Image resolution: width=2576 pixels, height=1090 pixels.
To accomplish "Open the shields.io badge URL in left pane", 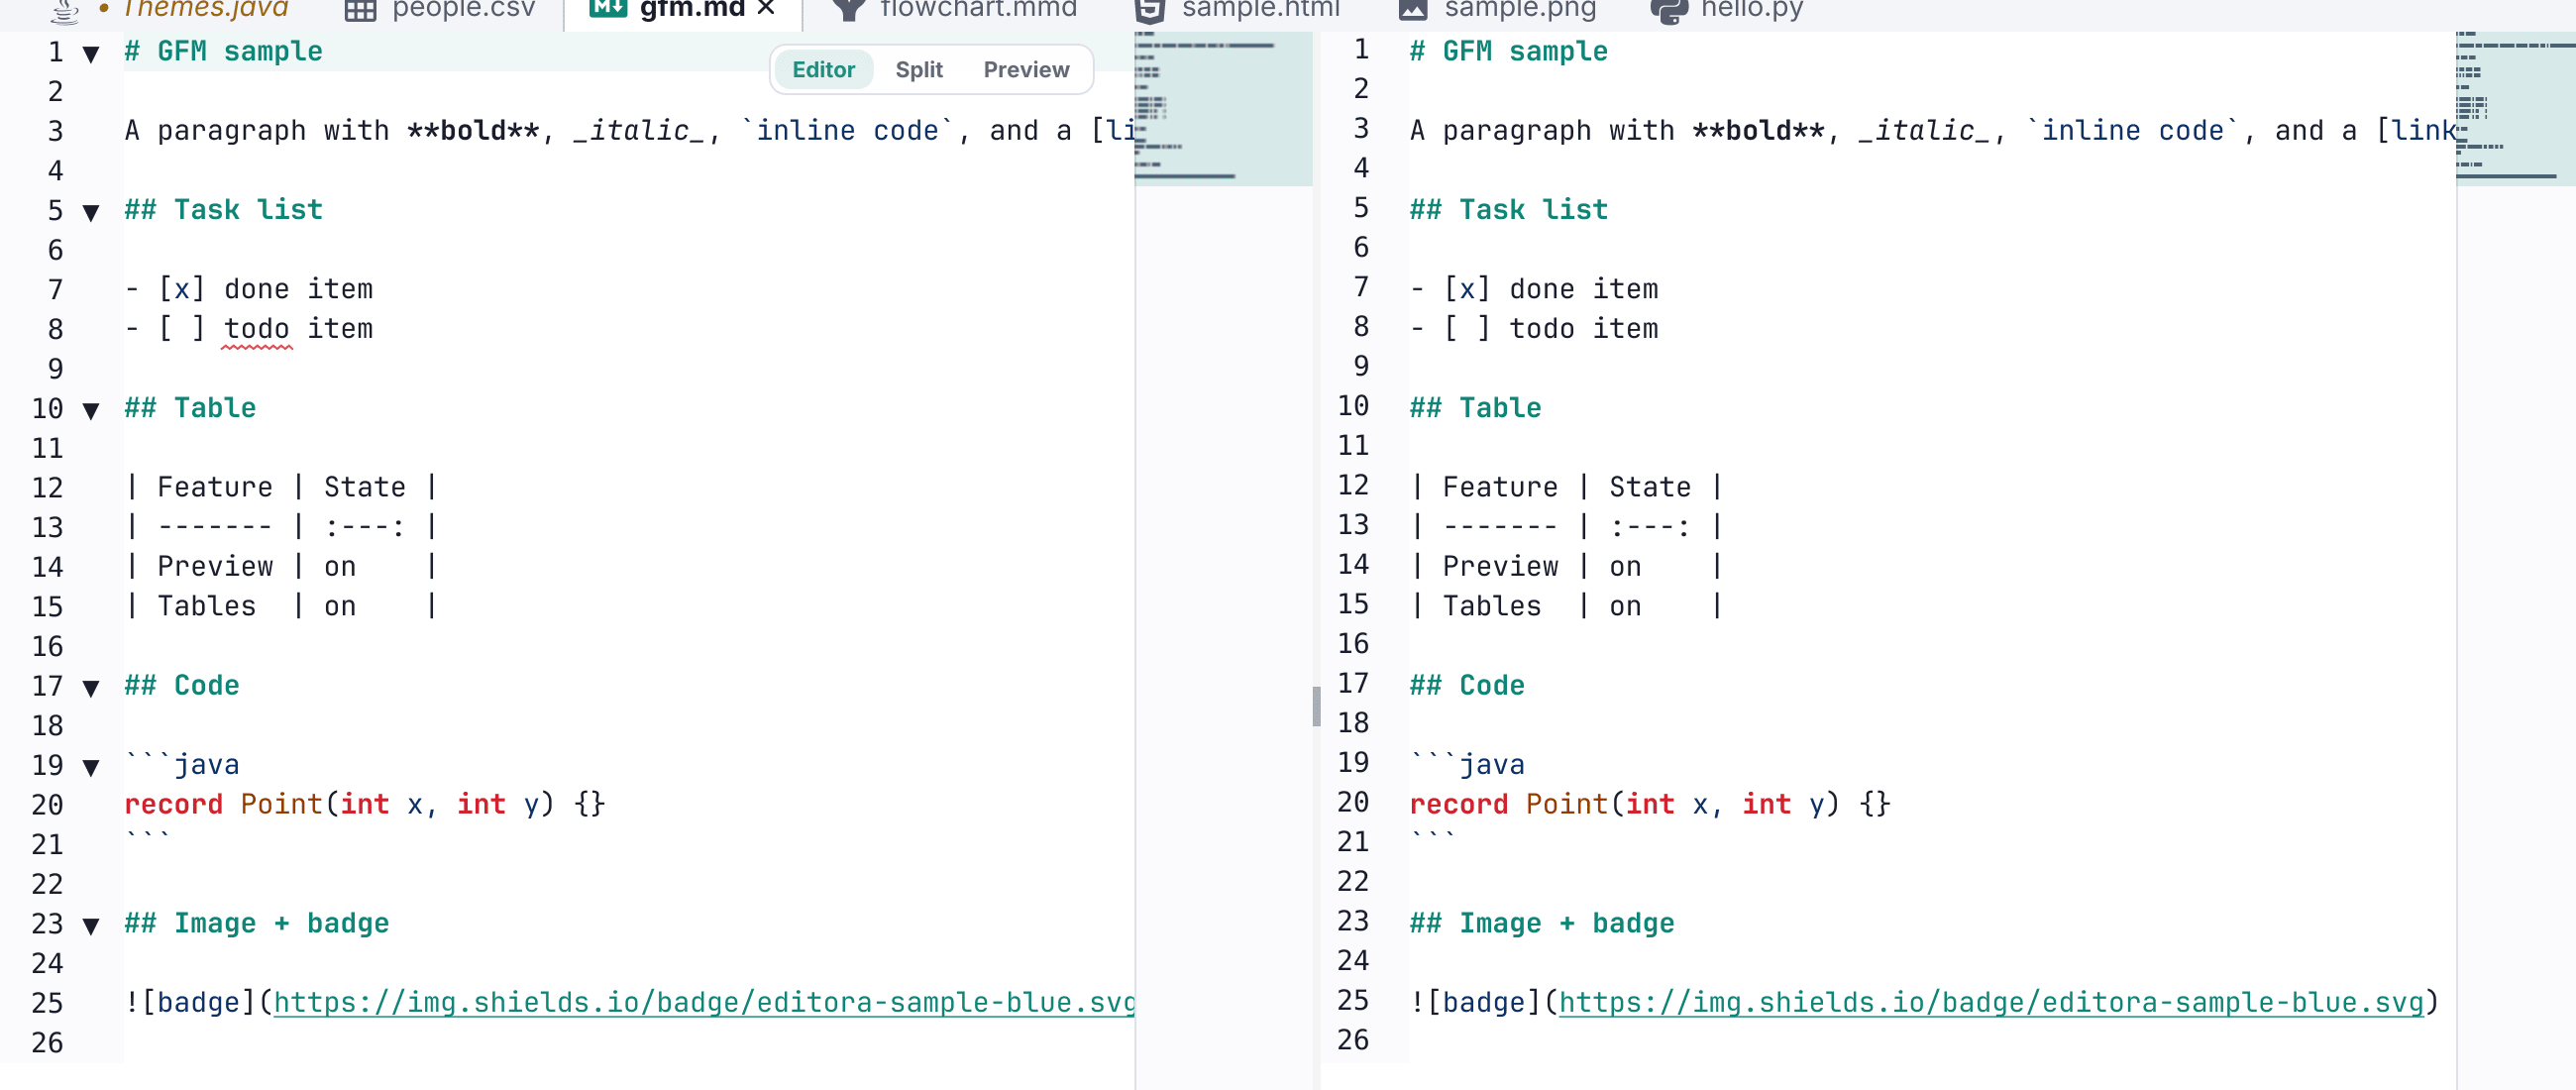I will click(x=704, y=1002).
